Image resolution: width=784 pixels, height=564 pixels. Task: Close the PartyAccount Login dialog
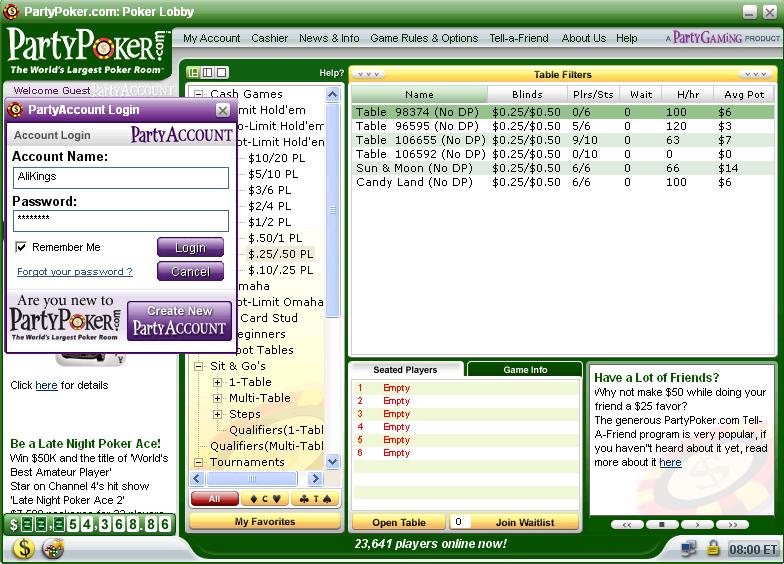[x=223, y=110]
